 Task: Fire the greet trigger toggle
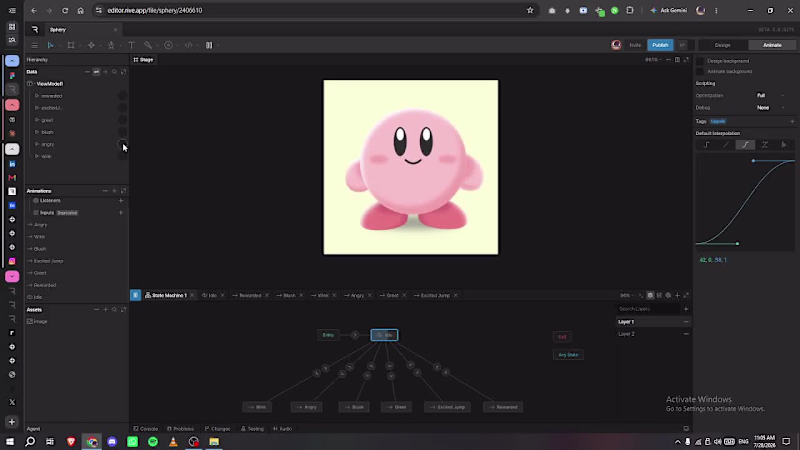click(122, 120)
